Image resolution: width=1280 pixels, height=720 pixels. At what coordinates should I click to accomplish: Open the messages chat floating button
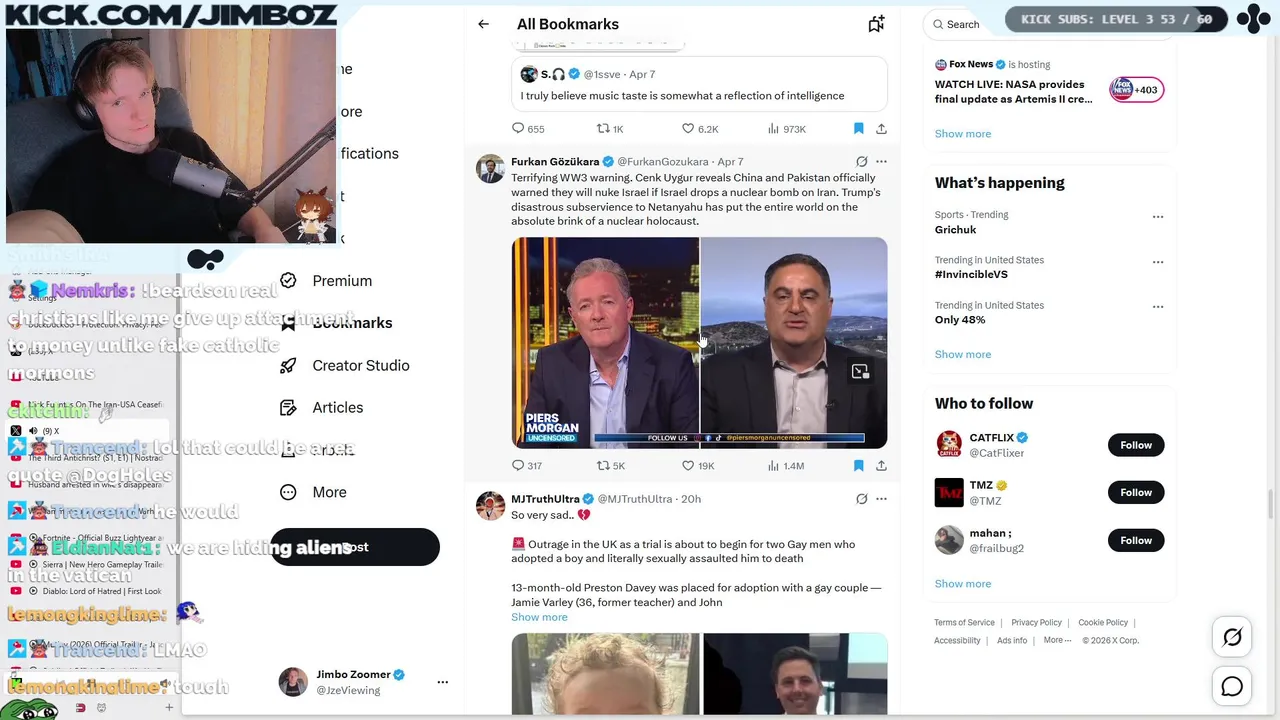coord(1232,686)
